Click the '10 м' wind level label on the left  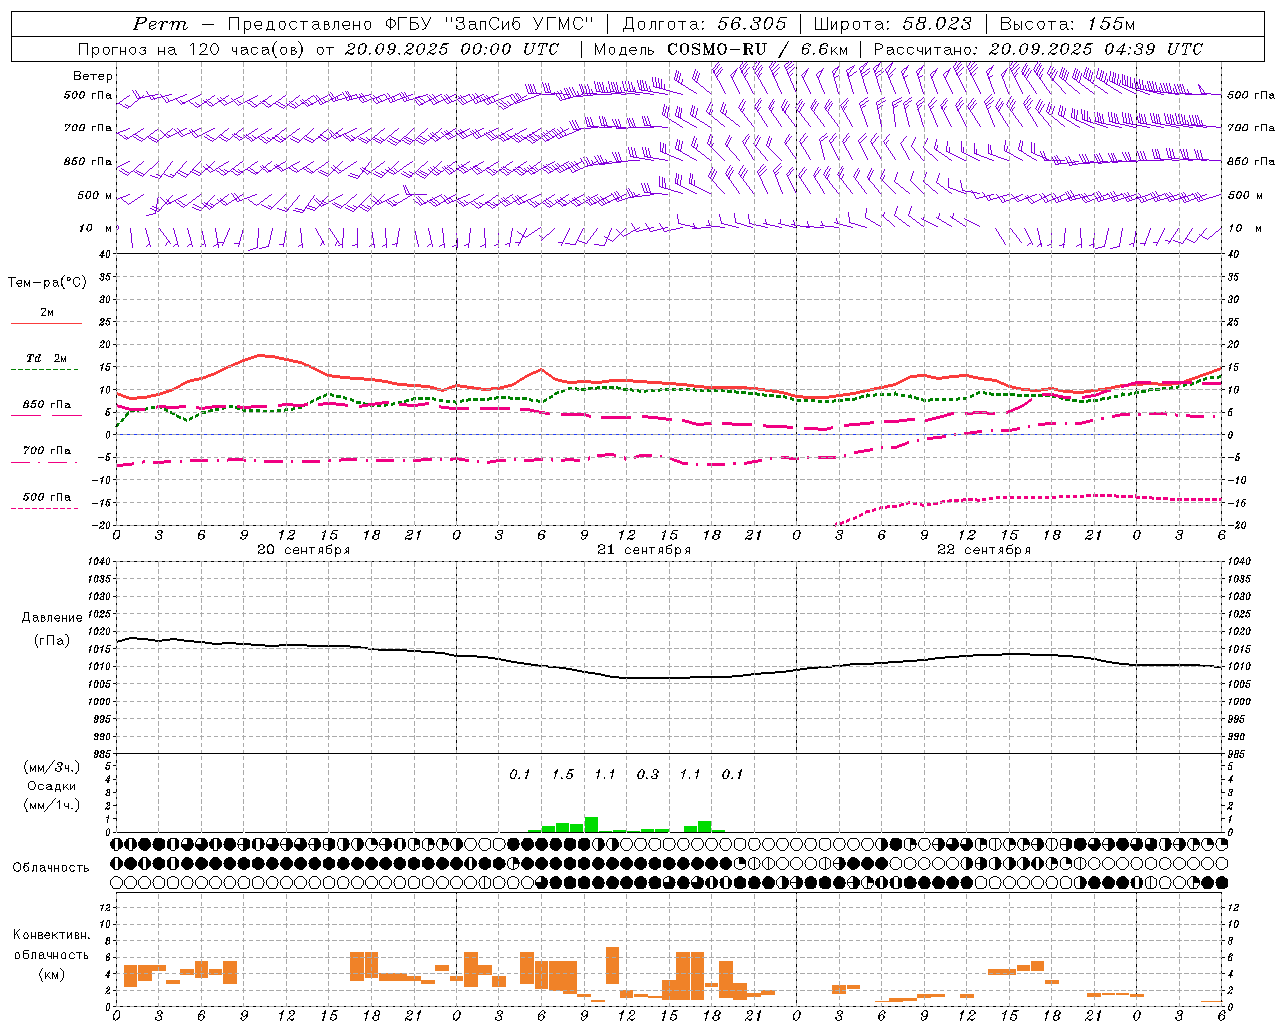95,229
